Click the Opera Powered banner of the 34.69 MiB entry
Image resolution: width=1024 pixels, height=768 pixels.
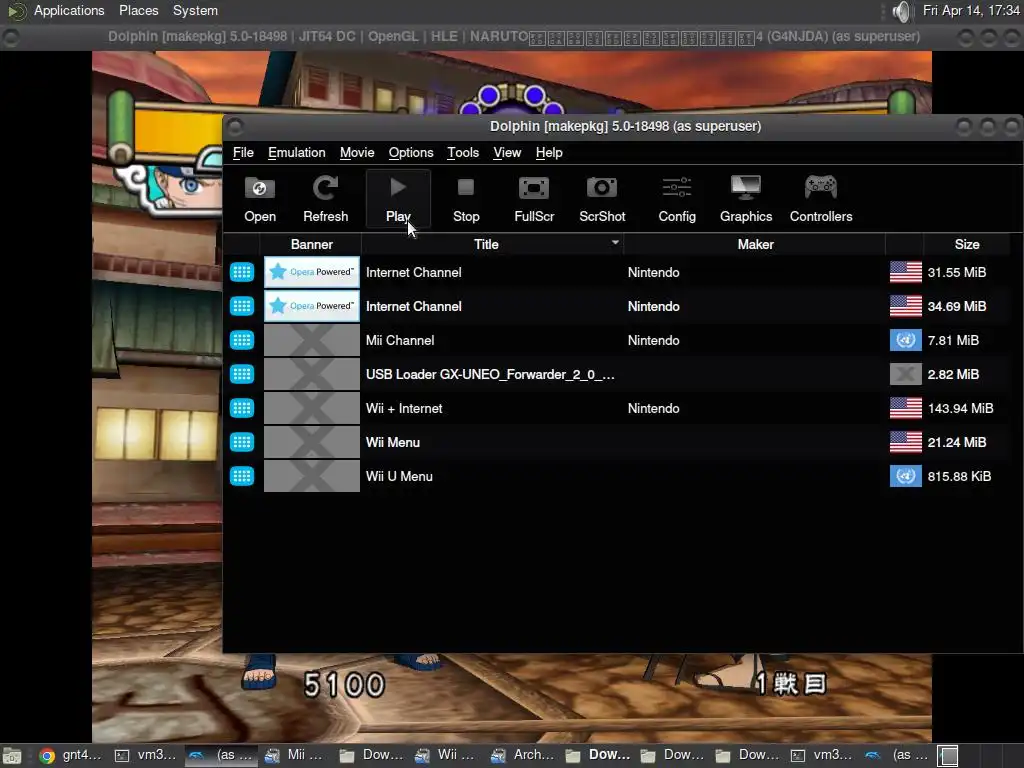coord(312,306)
